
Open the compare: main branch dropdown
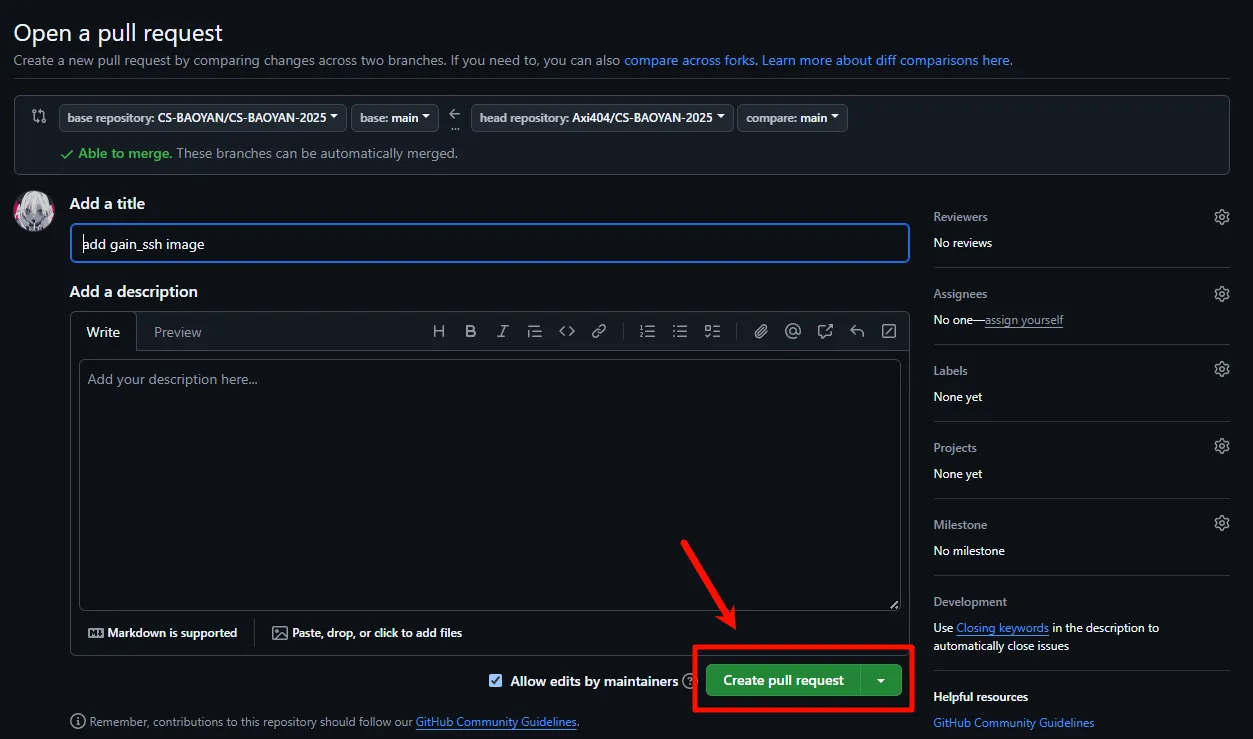tap(792, 118)
